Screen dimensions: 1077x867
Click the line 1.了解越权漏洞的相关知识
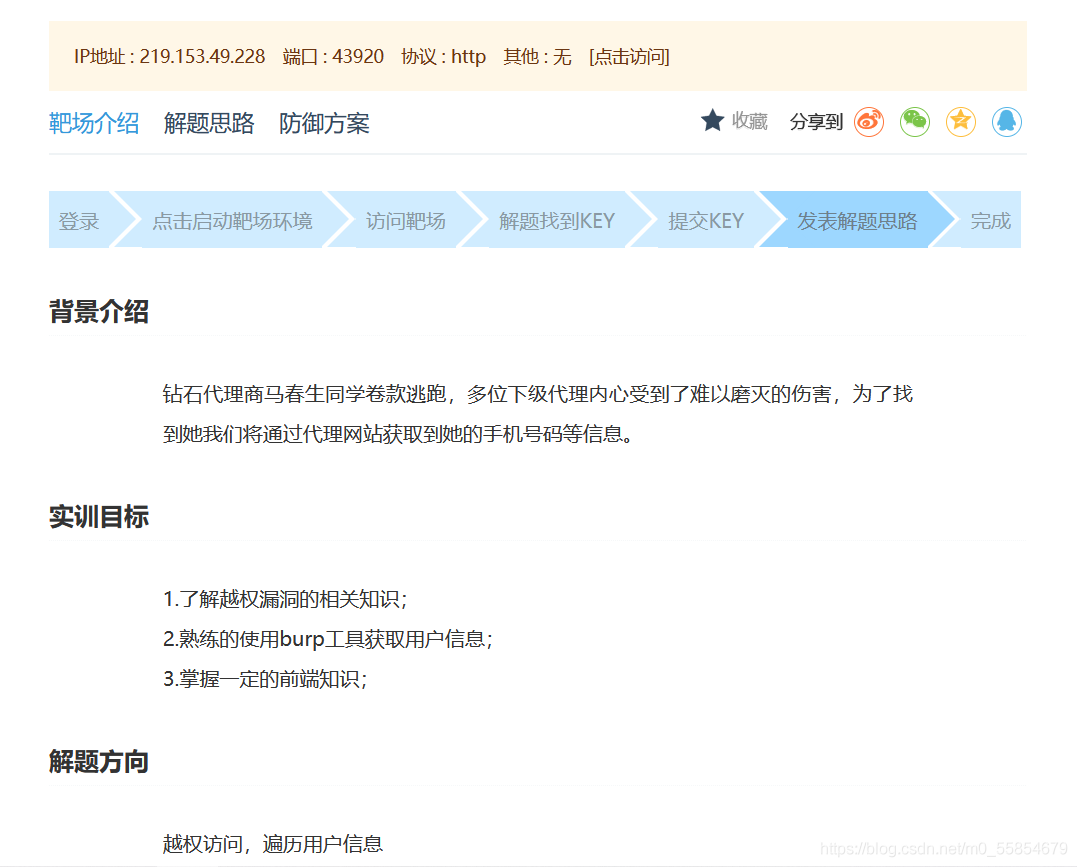point(285,599)
